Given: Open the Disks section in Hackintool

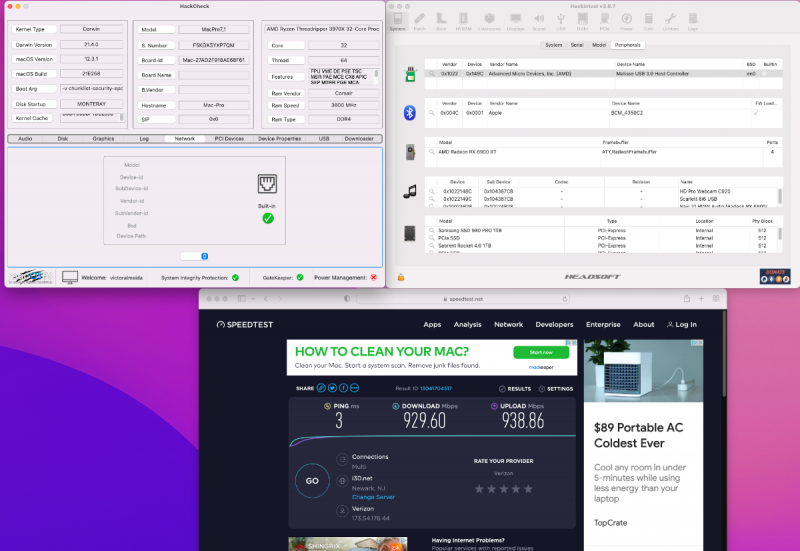Looking at the screenshot, I should pos(582,21).
